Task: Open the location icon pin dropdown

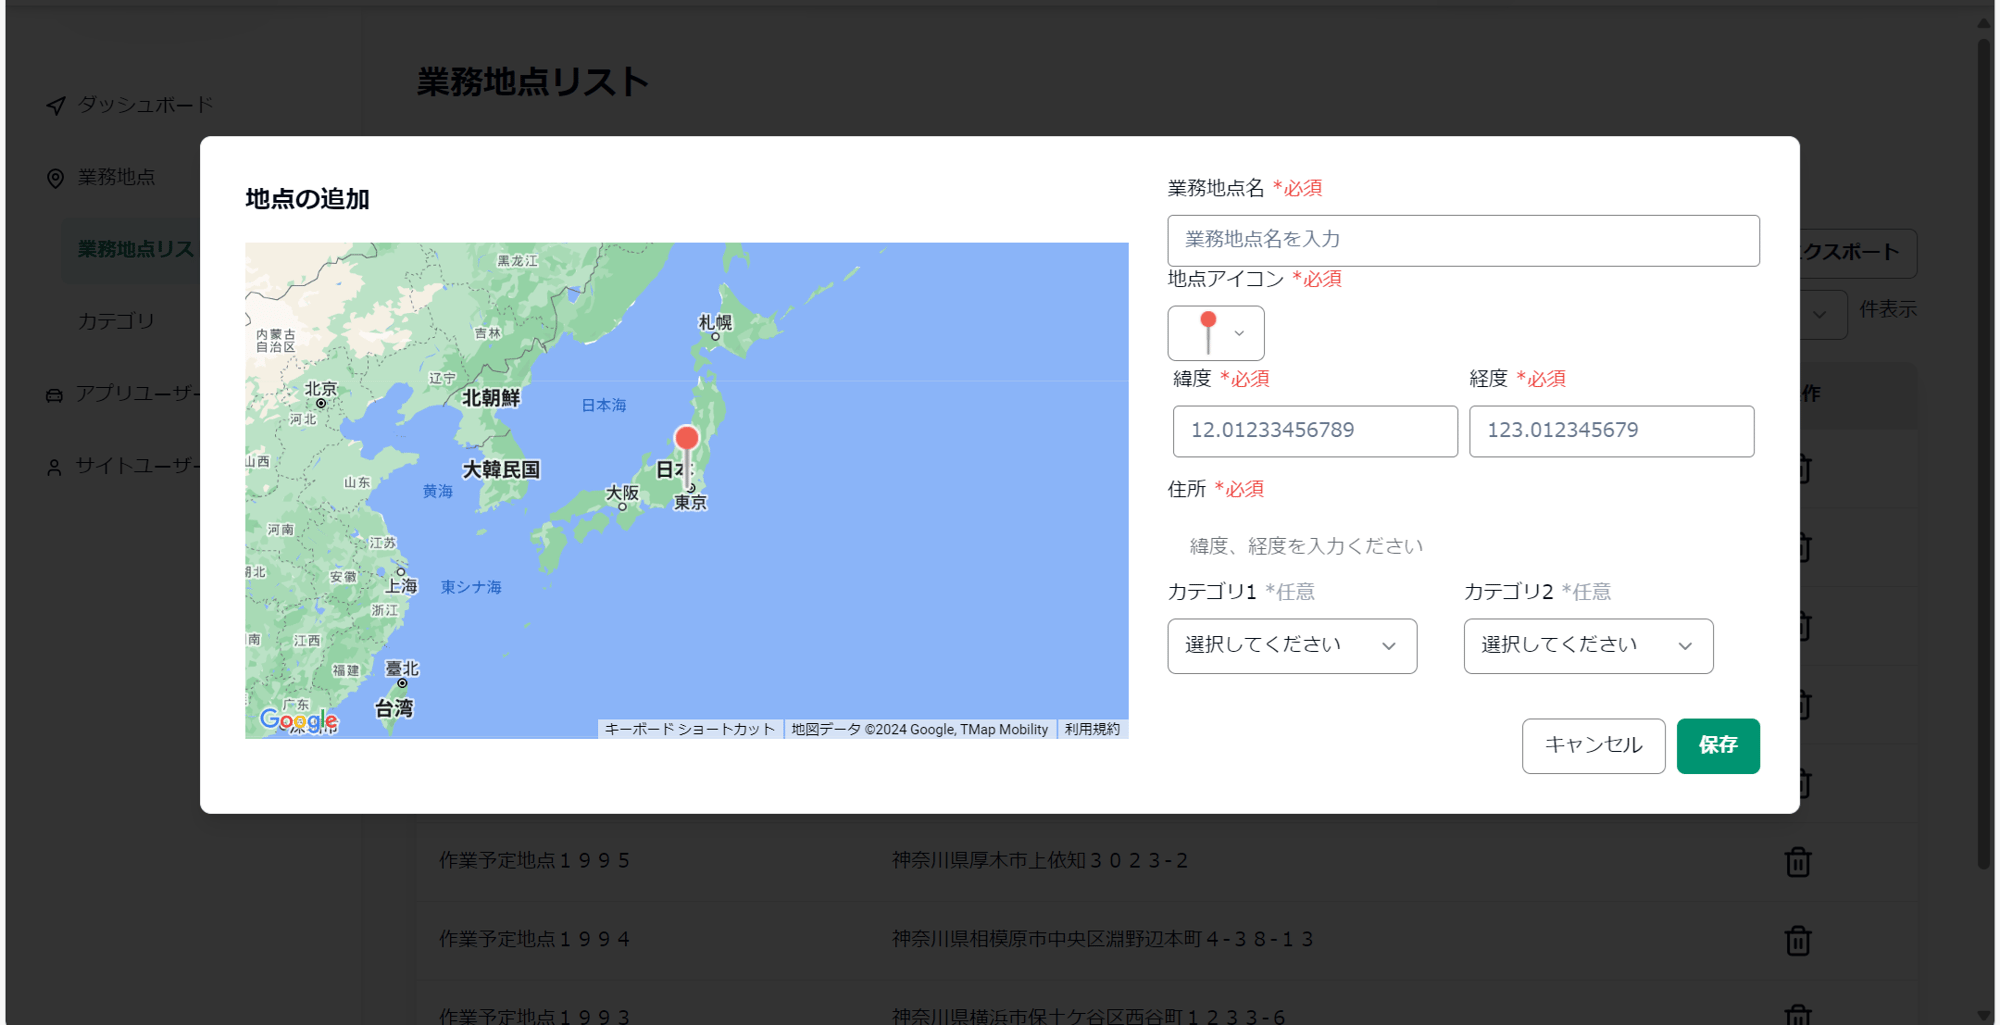Action: (x=1216, y=333)
